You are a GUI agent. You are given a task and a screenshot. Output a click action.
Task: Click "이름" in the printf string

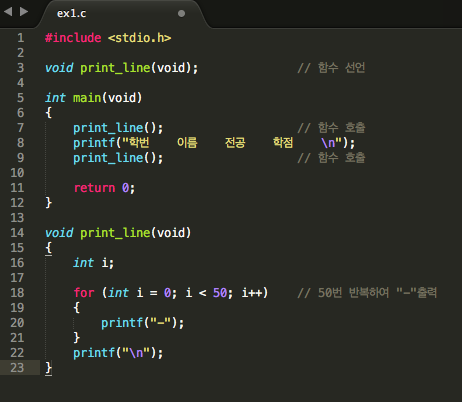pyautogui.click(x=187, y=143)
